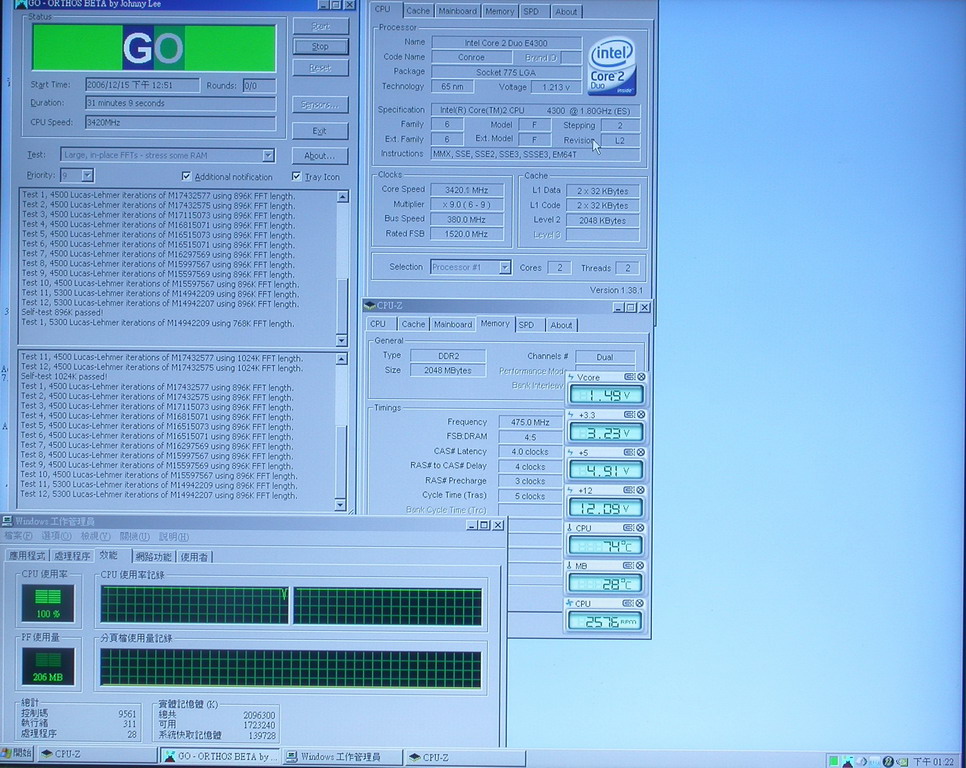Image resolution: width=966 pixels, height=768 pixels.
Task: Close the MB temperature sensor
Action: pyautogui.click(x=641, y=565)
